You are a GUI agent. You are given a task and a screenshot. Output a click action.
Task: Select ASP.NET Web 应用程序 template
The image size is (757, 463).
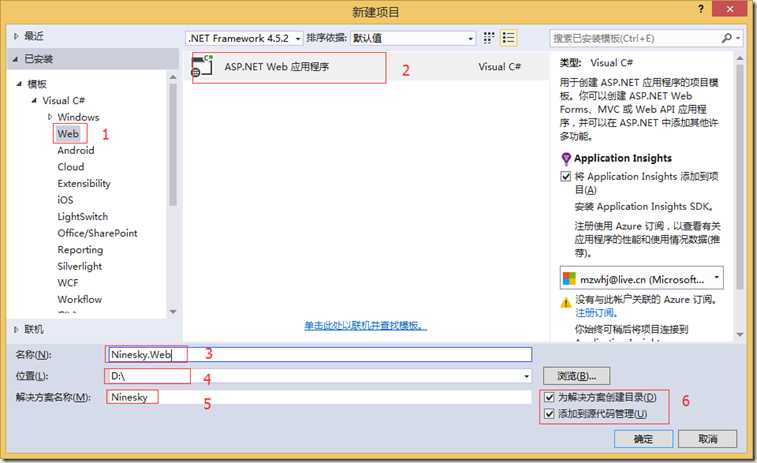click(367, 67)
